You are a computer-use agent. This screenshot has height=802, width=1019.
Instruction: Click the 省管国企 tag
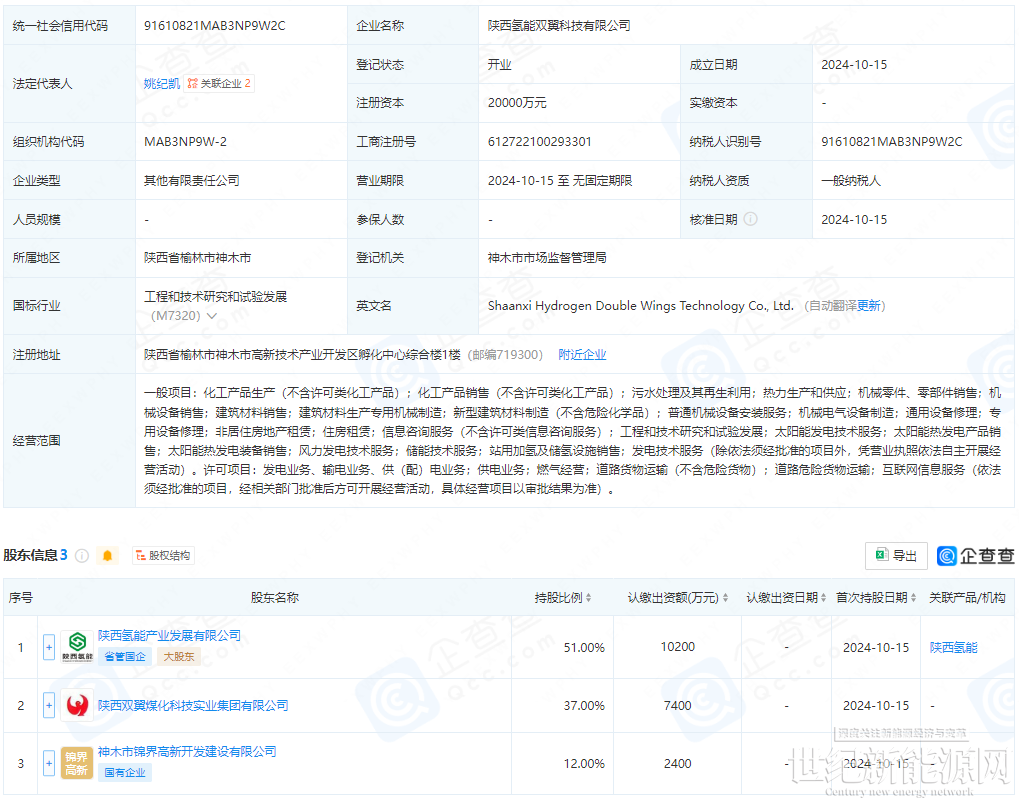coord(125,656)
